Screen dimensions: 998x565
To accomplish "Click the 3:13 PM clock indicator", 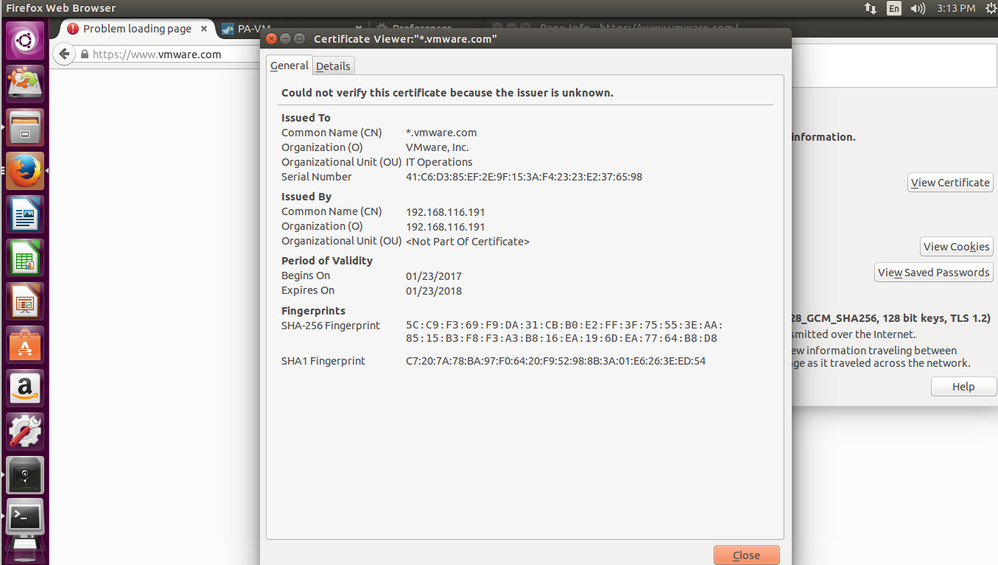I will (x=955, y=8).
